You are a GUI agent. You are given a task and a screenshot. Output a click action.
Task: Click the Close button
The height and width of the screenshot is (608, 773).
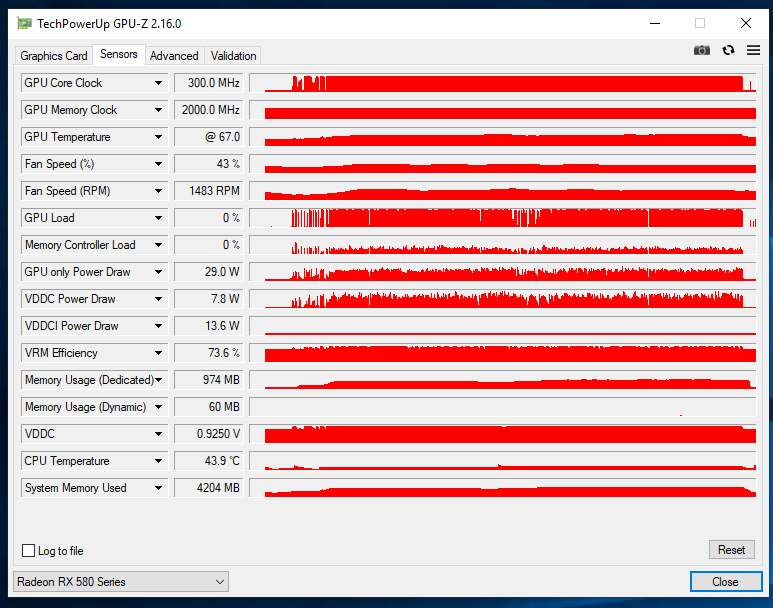(726, 582)
